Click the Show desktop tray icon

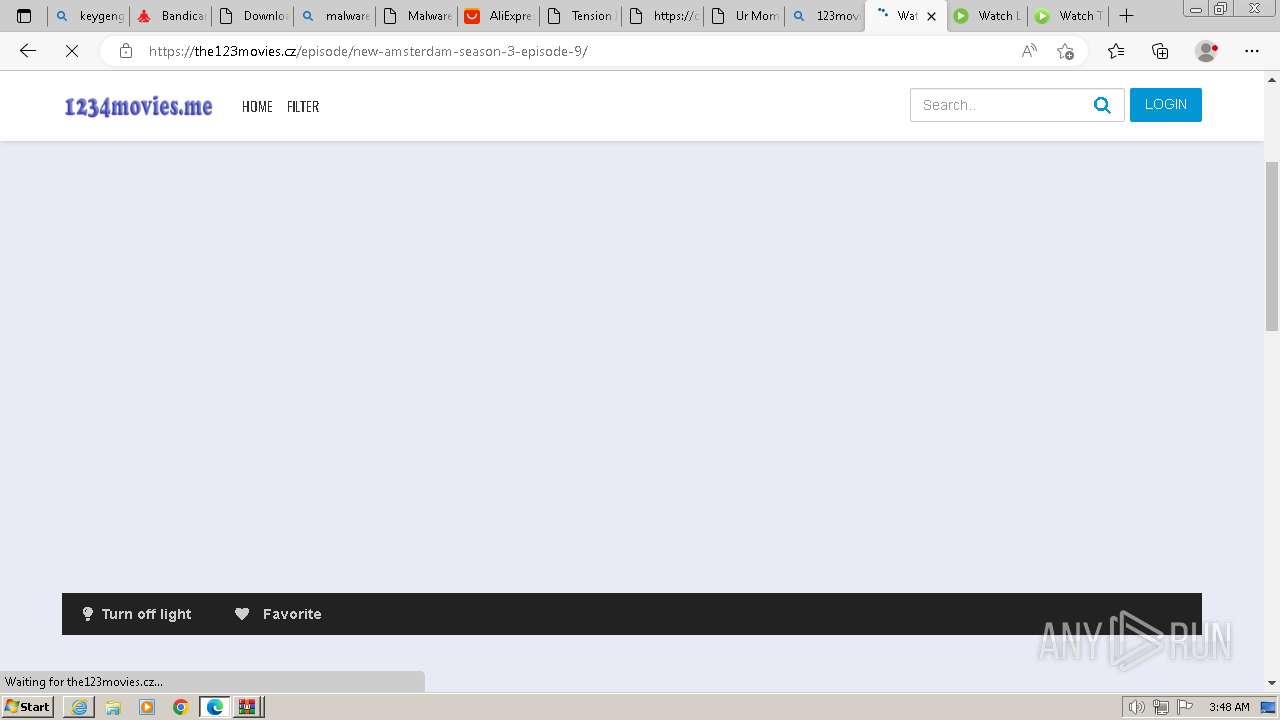point(1269,707)
